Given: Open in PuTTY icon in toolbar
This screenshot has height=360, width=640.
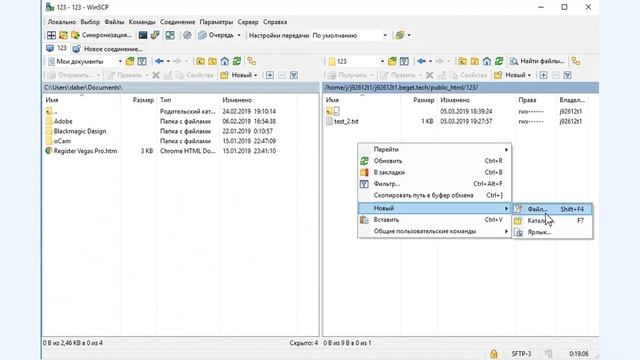Looking at the screenshot, I should [155, 36].
